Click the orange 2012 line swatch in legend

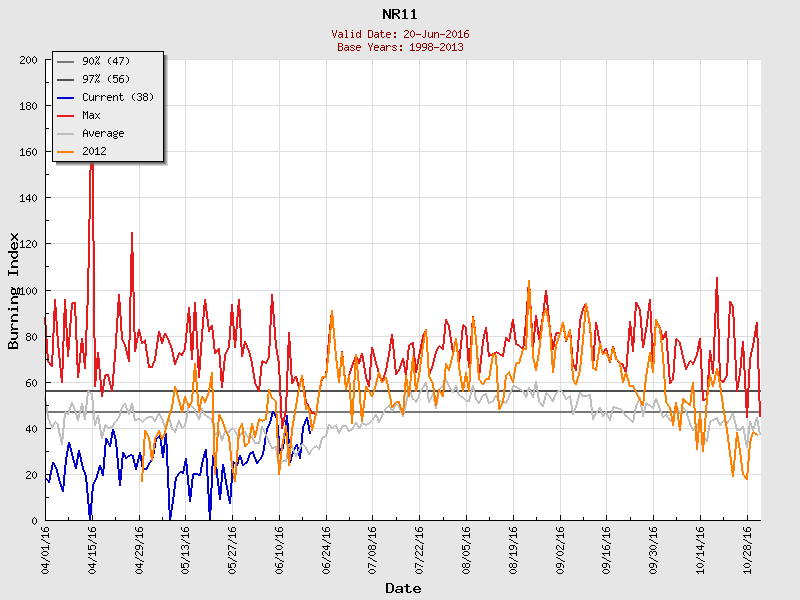tap(67, 151)
